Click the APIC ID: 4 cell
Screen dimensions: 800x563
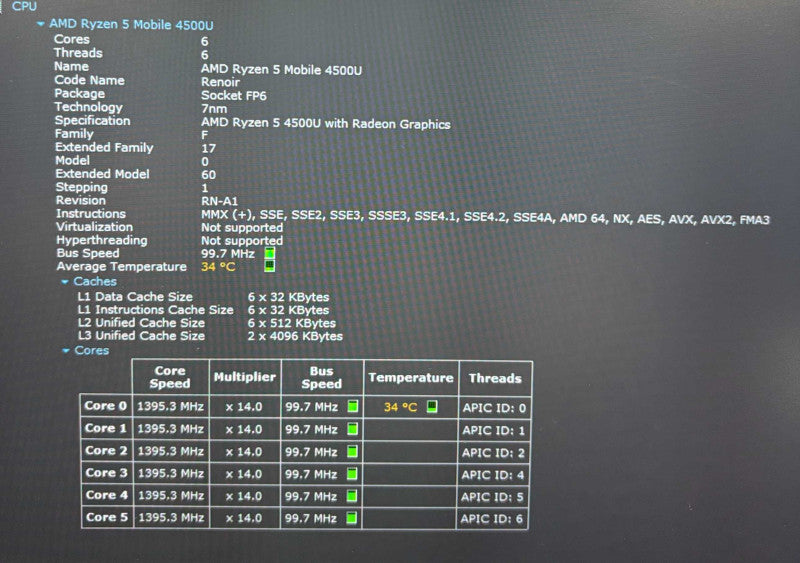point(492,475)
